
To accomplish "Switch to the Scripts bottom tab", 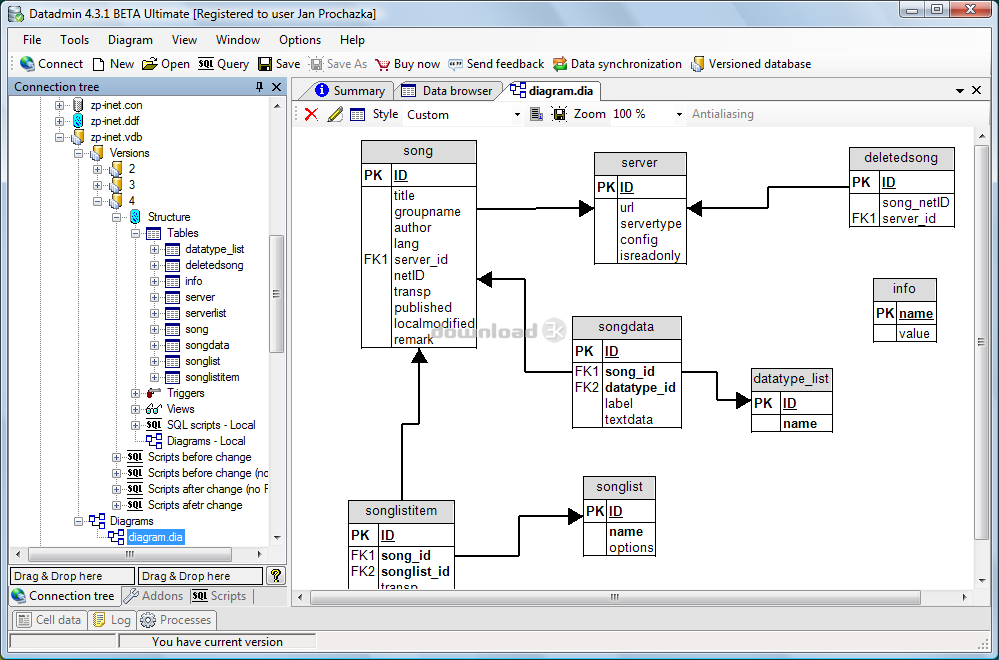I will click(x=219, y=596).
